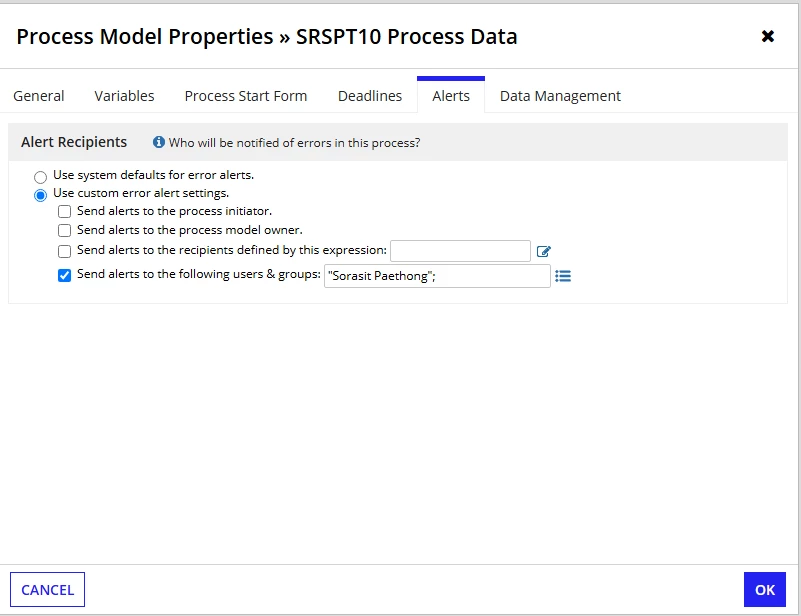Switch to the Variables tab
The width and height of the screenshot is (801, 616).
(x=124, y=96)
